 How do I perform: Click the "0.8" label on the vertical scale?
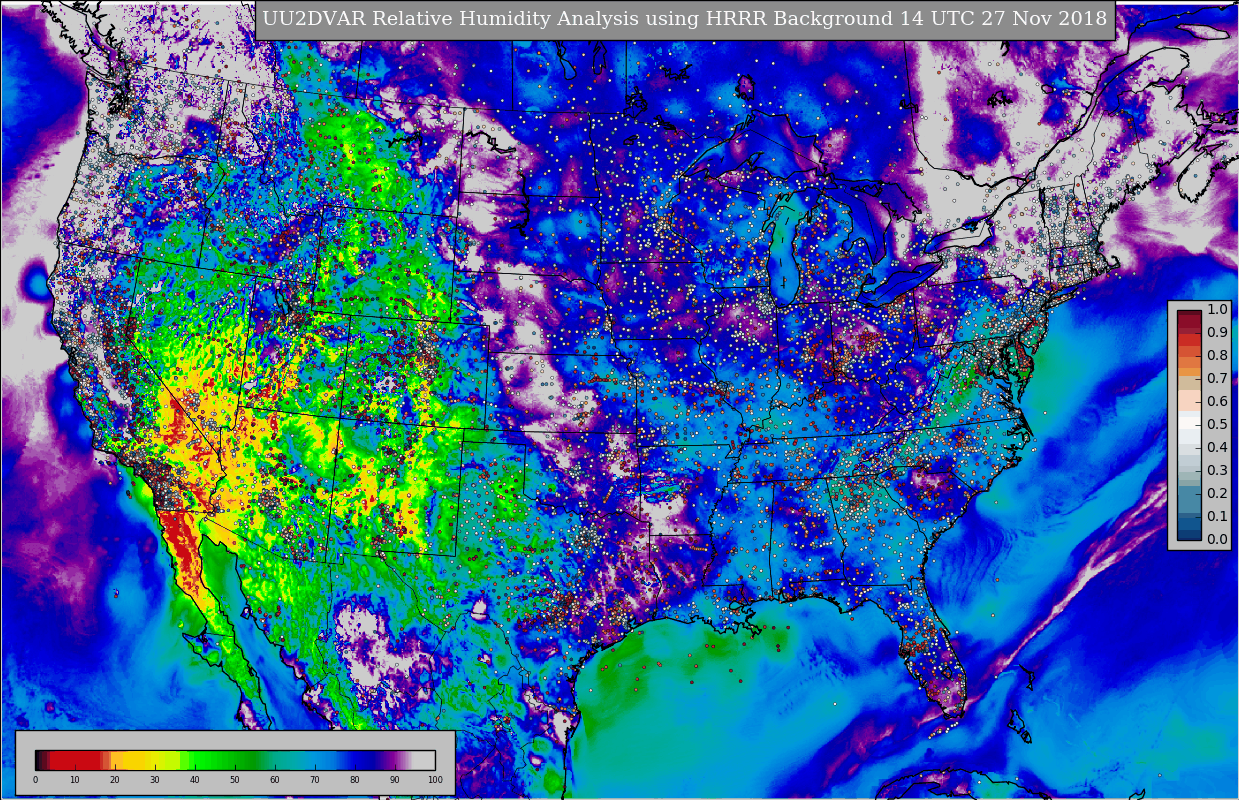click(1217, 356)
